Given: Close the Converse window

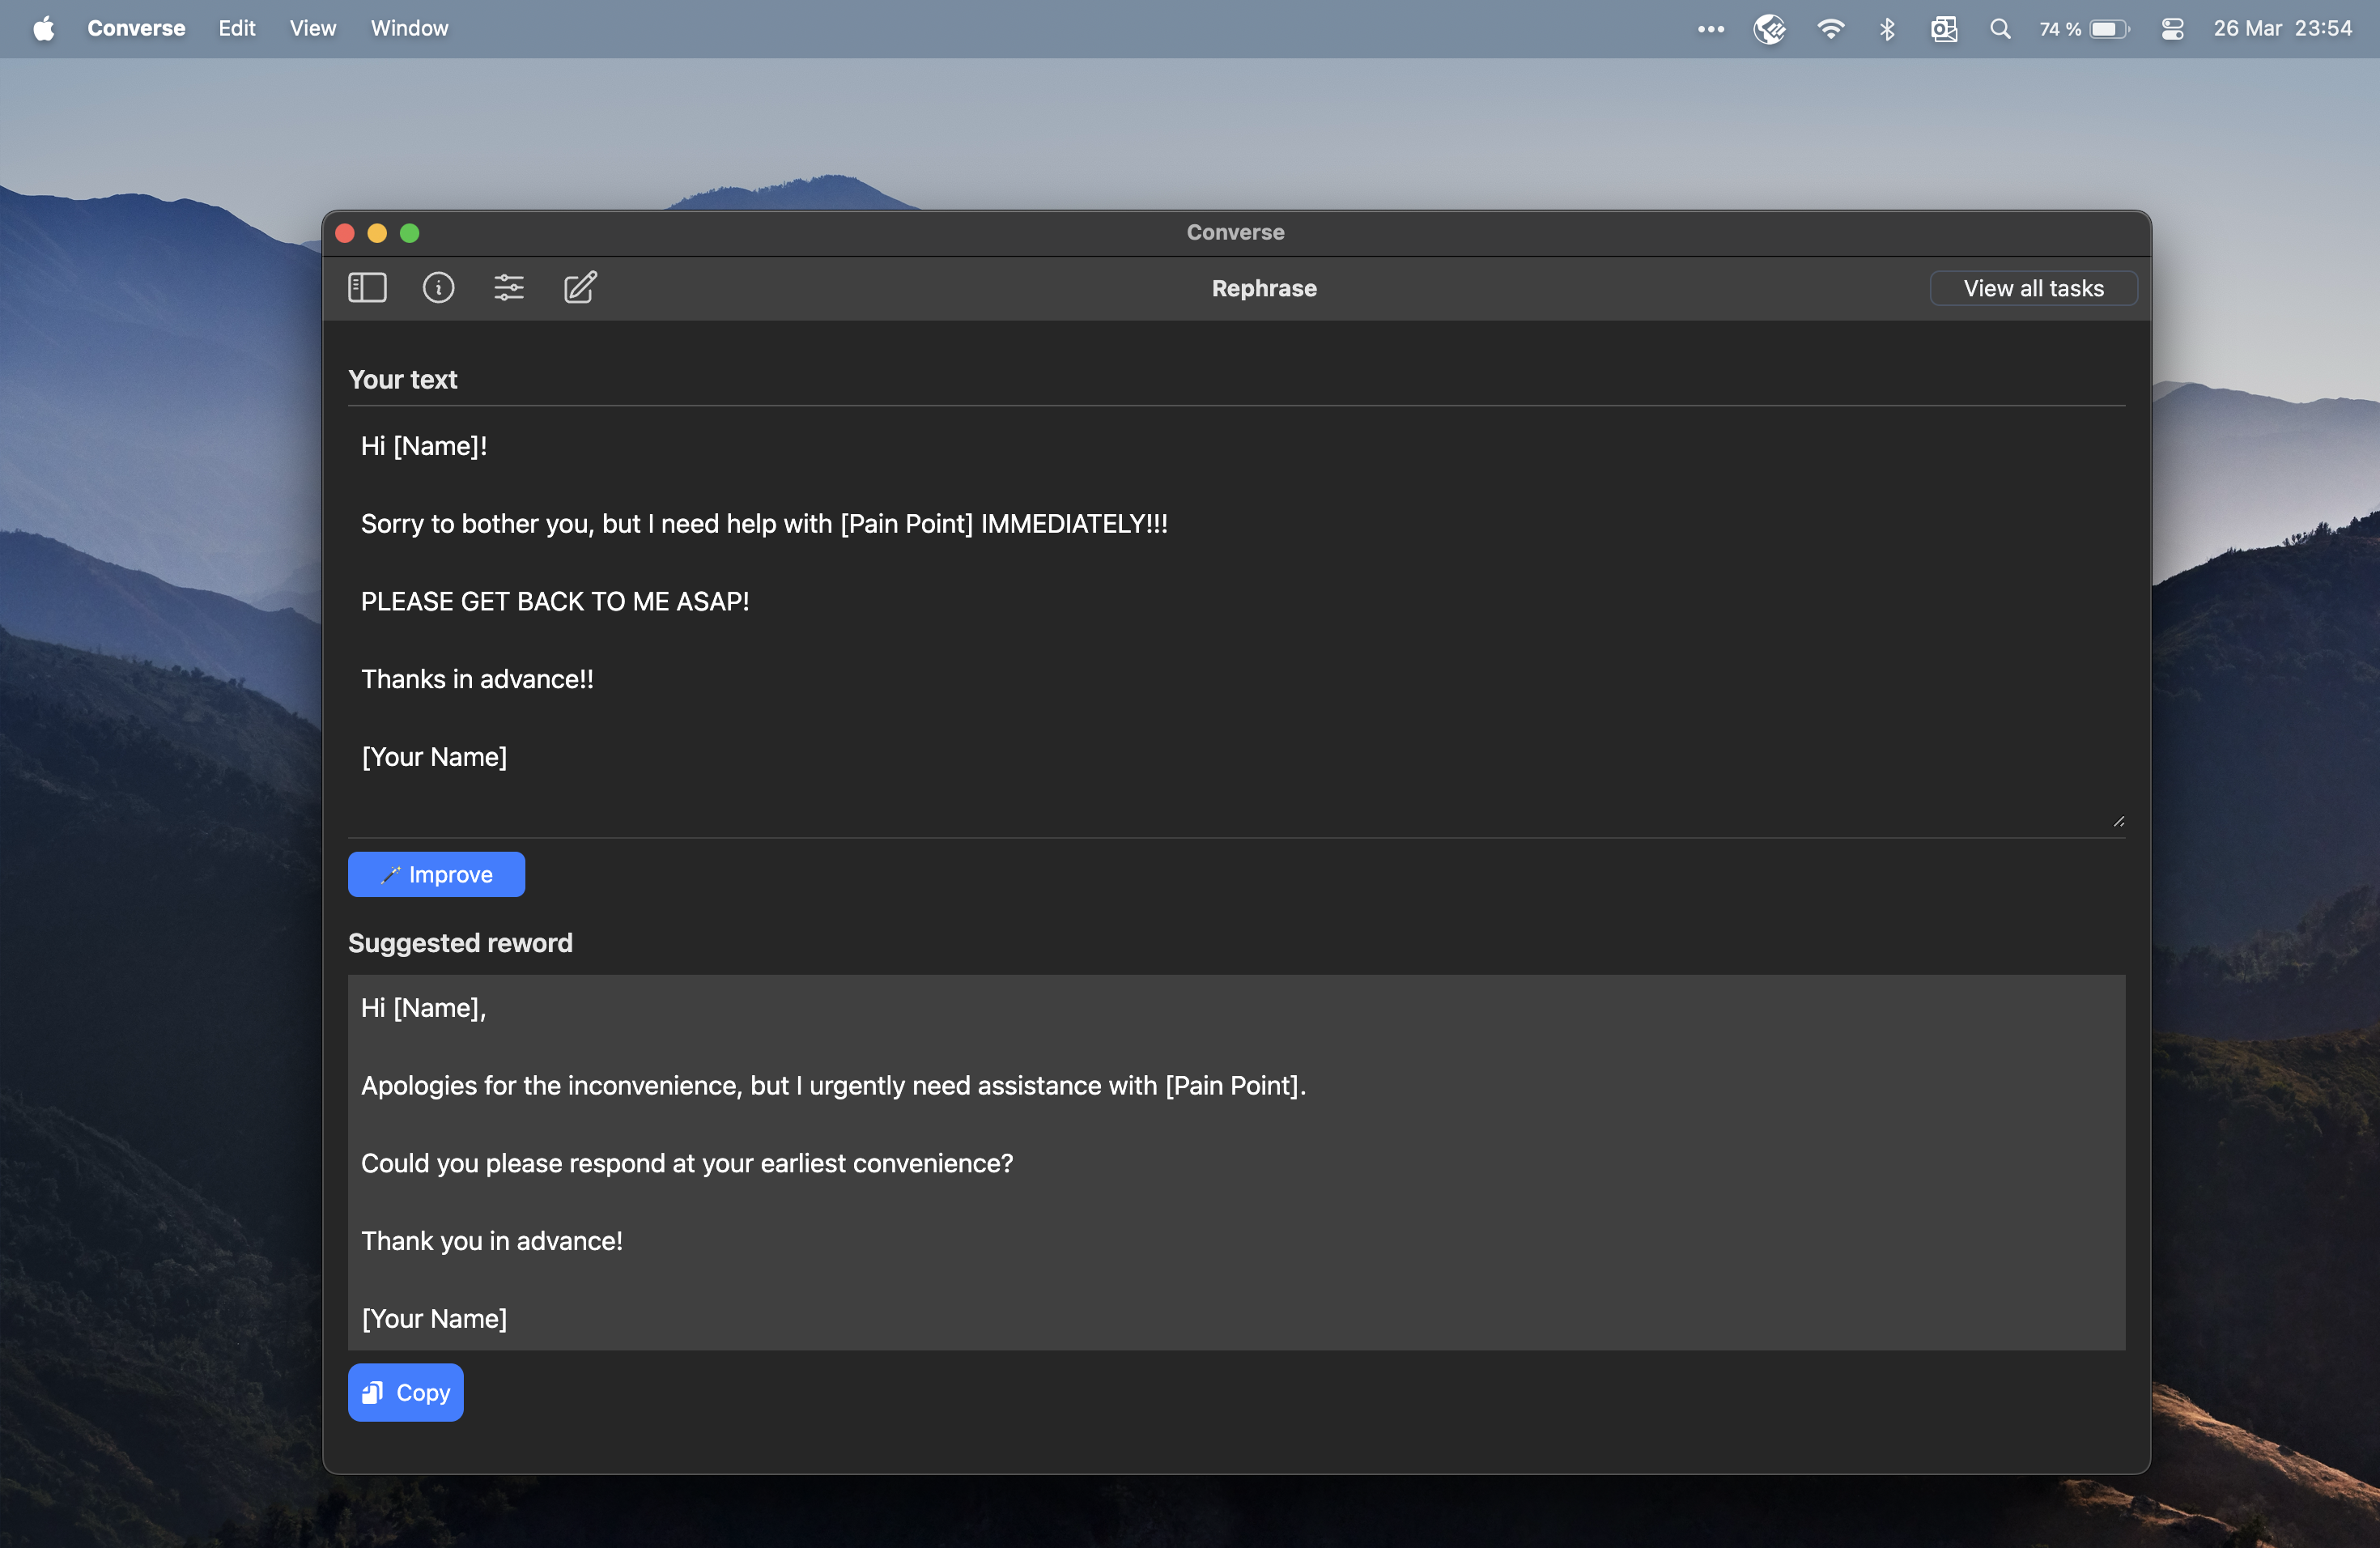Looking at the screenshot, I should [x=345, y=233].
